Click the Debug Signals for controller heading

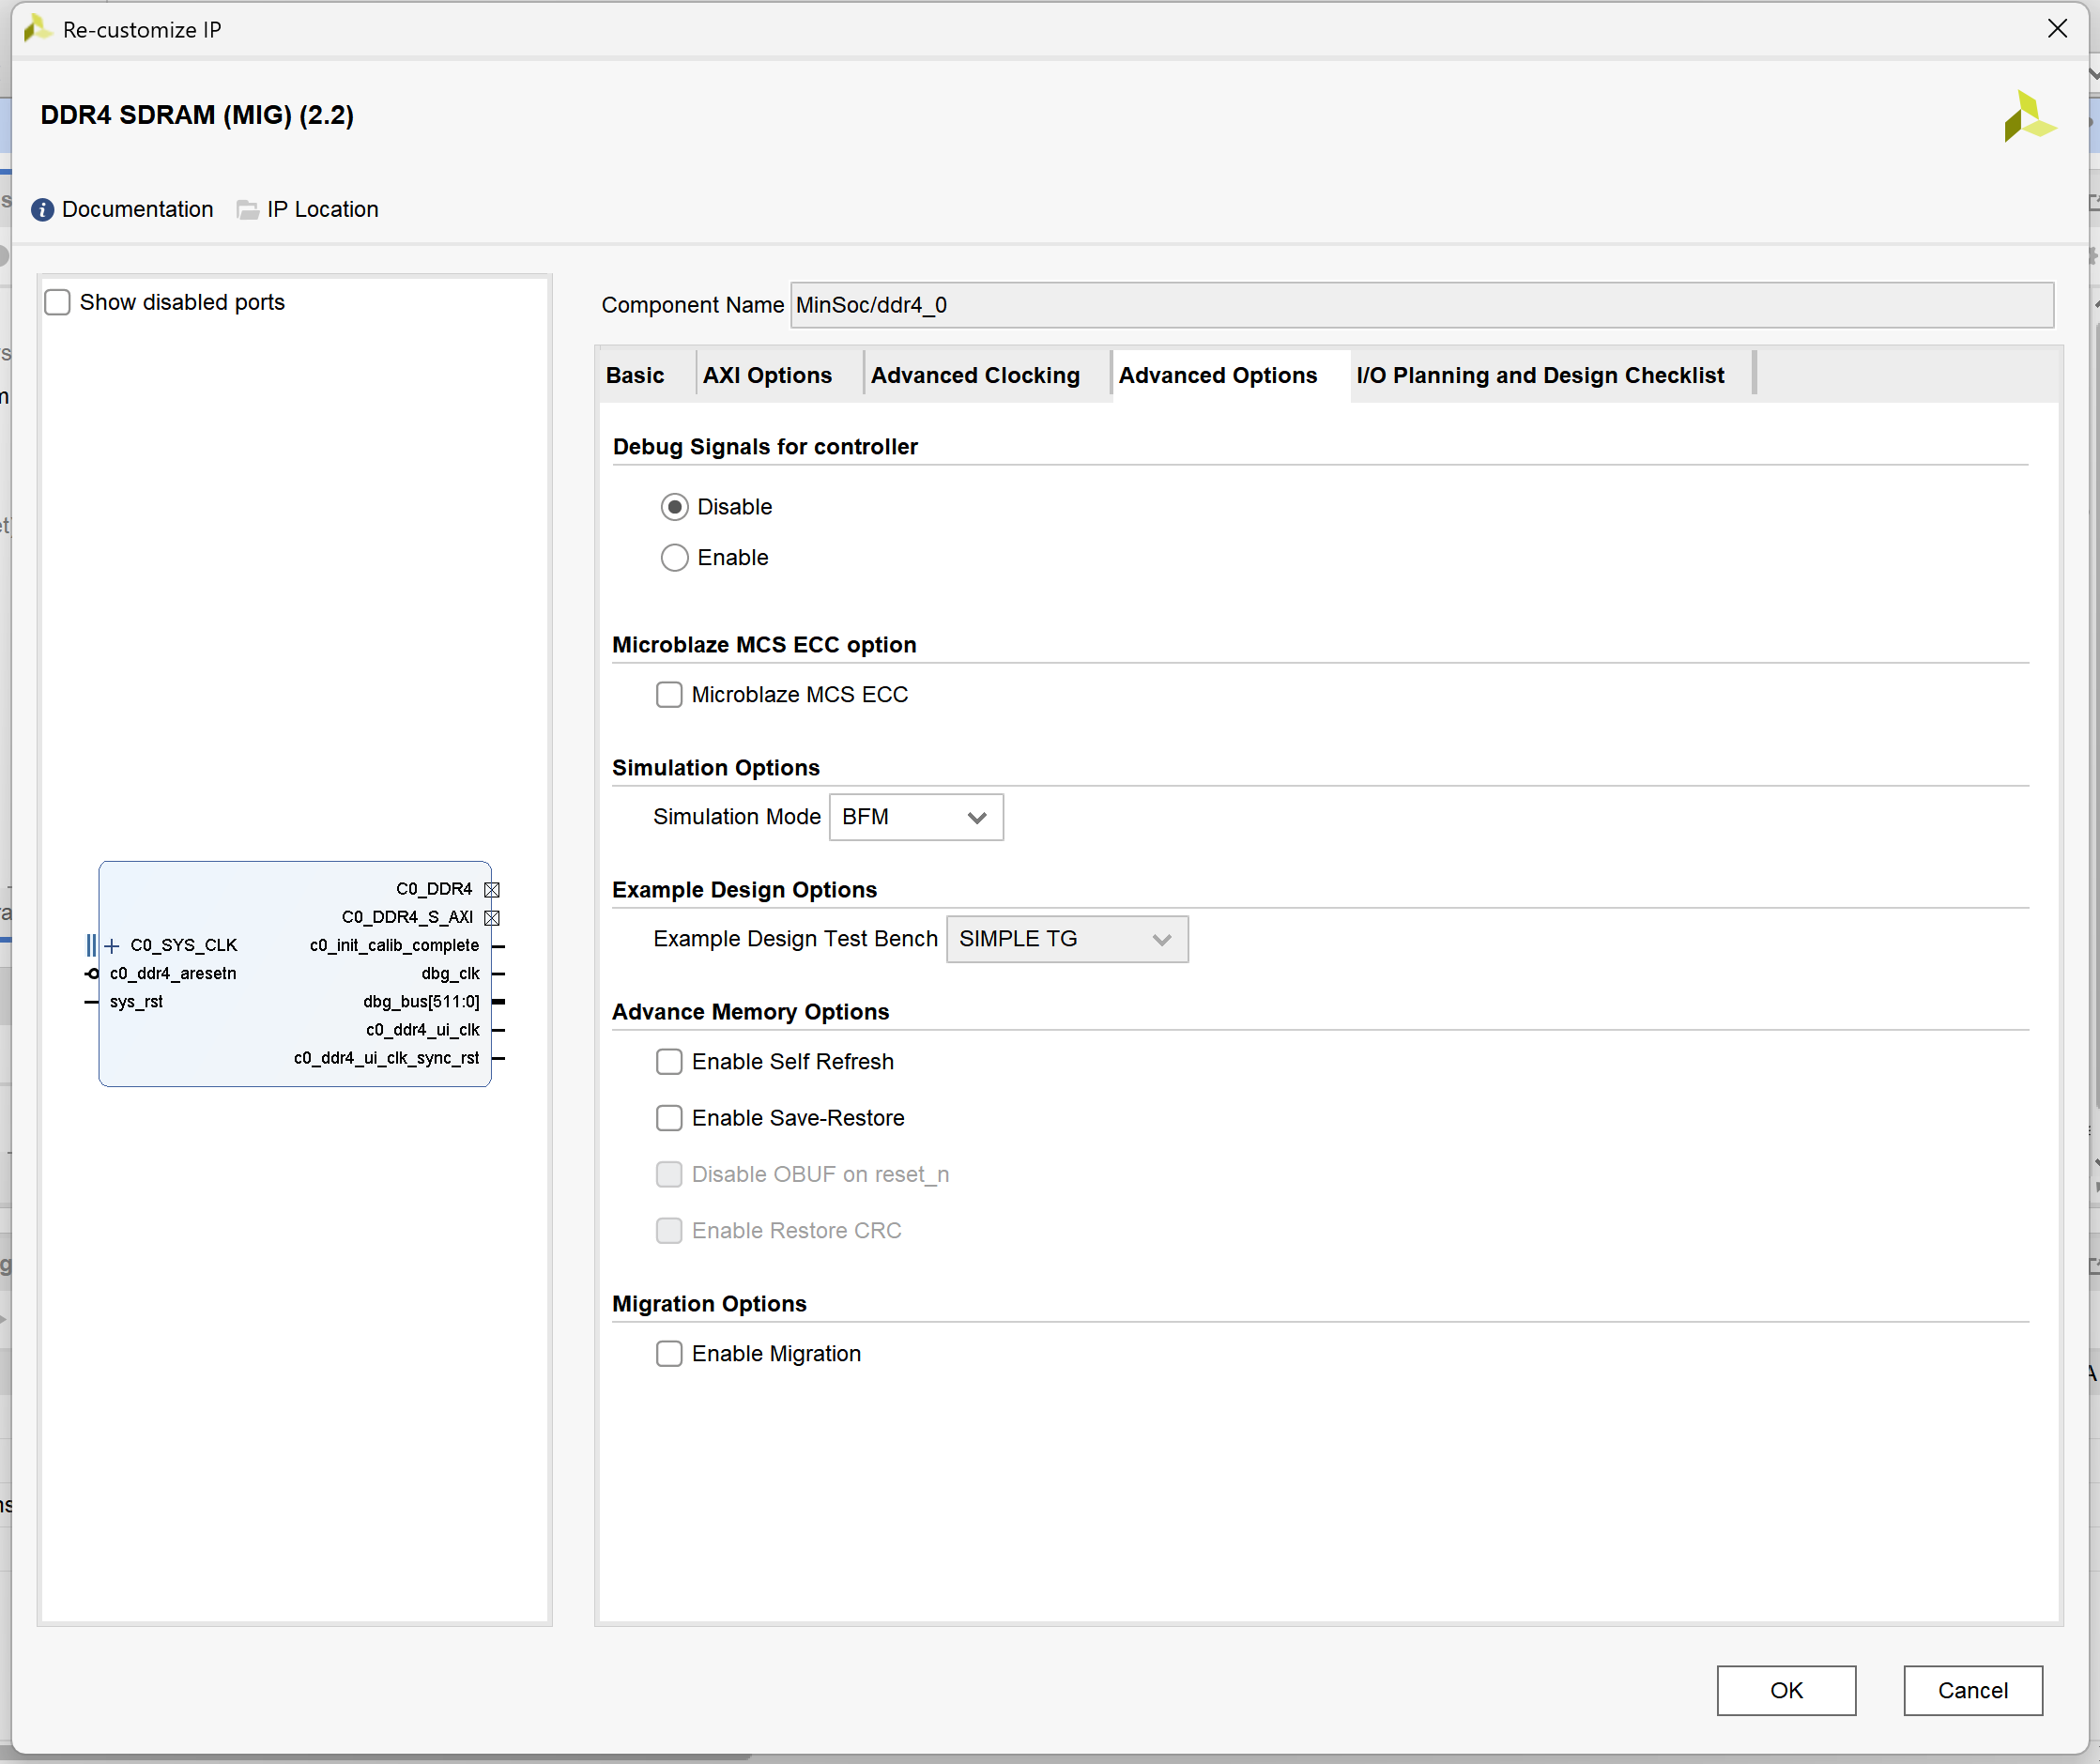point(765,447)
